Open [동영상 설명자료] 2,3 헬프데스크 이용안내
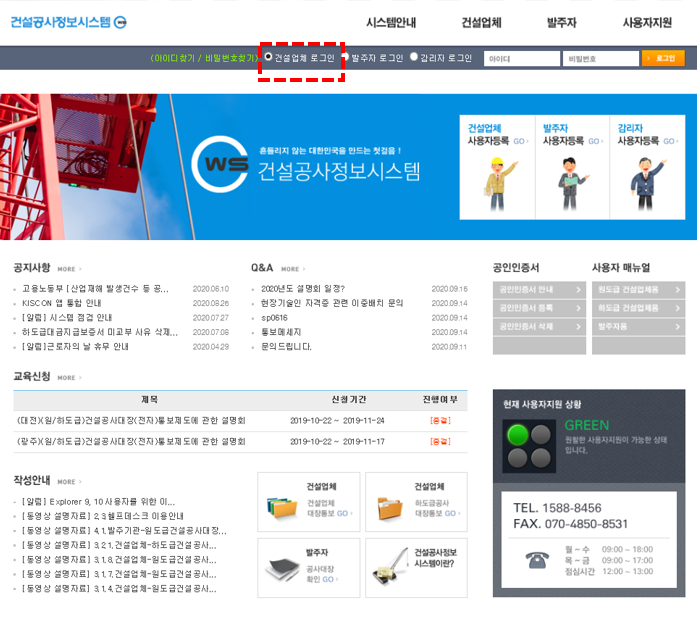The height and width of the screenshot is (621, 697). (x=103, y=516)
